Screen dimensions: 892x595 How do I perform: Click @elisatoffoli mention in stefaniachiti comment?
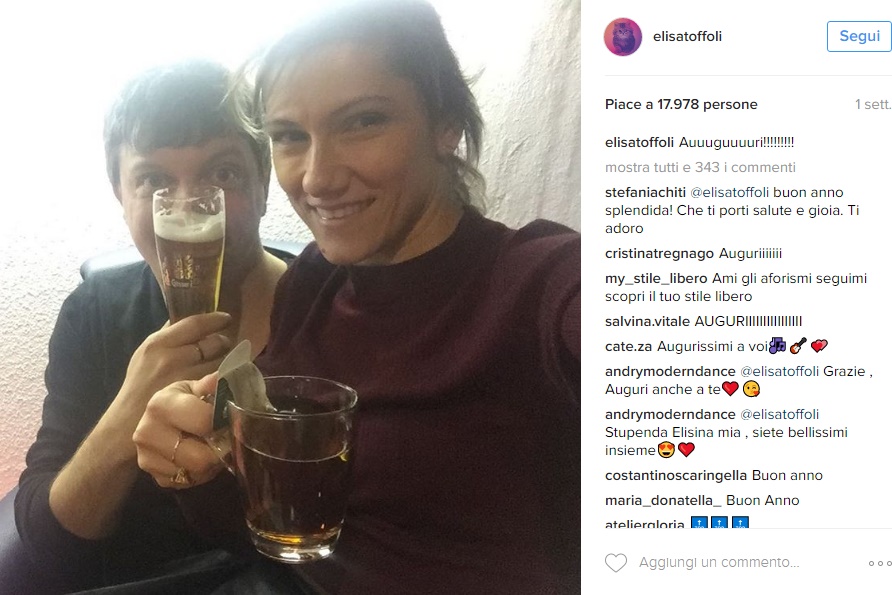(x=729, y=192)
